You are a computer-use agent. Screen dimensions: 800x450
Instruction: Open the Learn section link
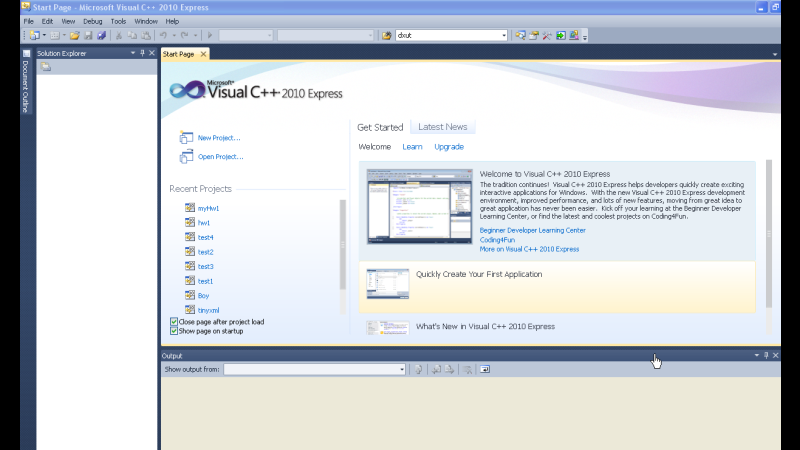(x=412, y=147)
